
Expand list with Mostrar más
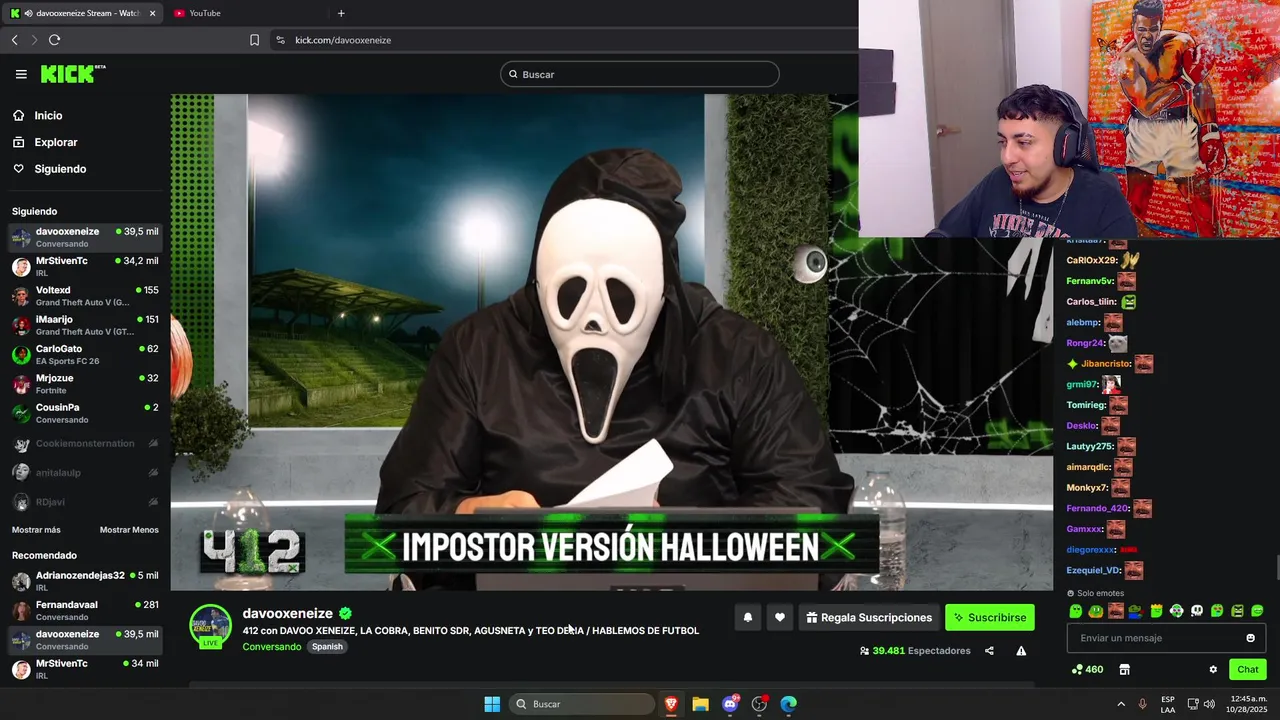point(36,530)
